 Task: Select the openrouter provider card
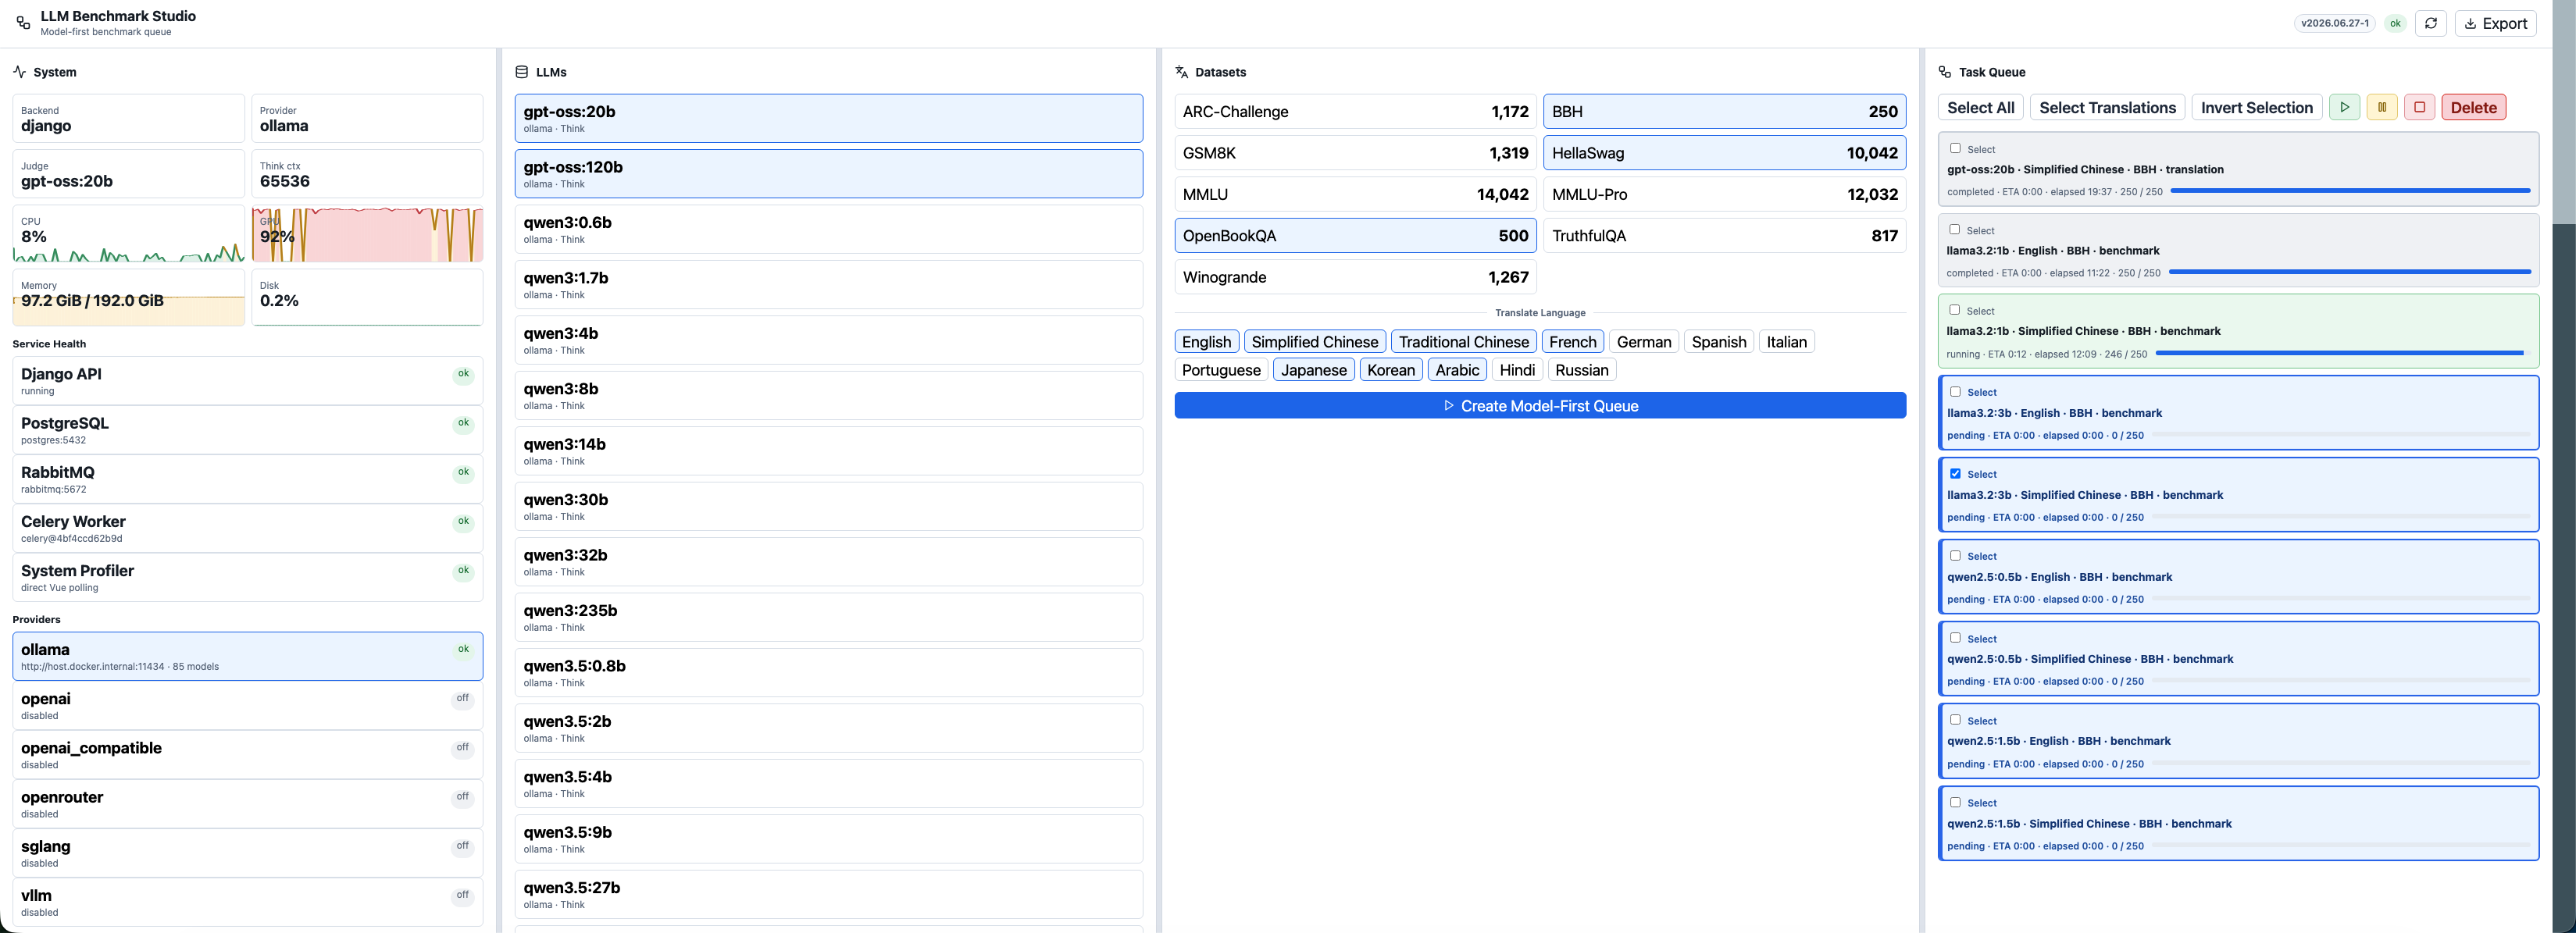click(247, 804)
